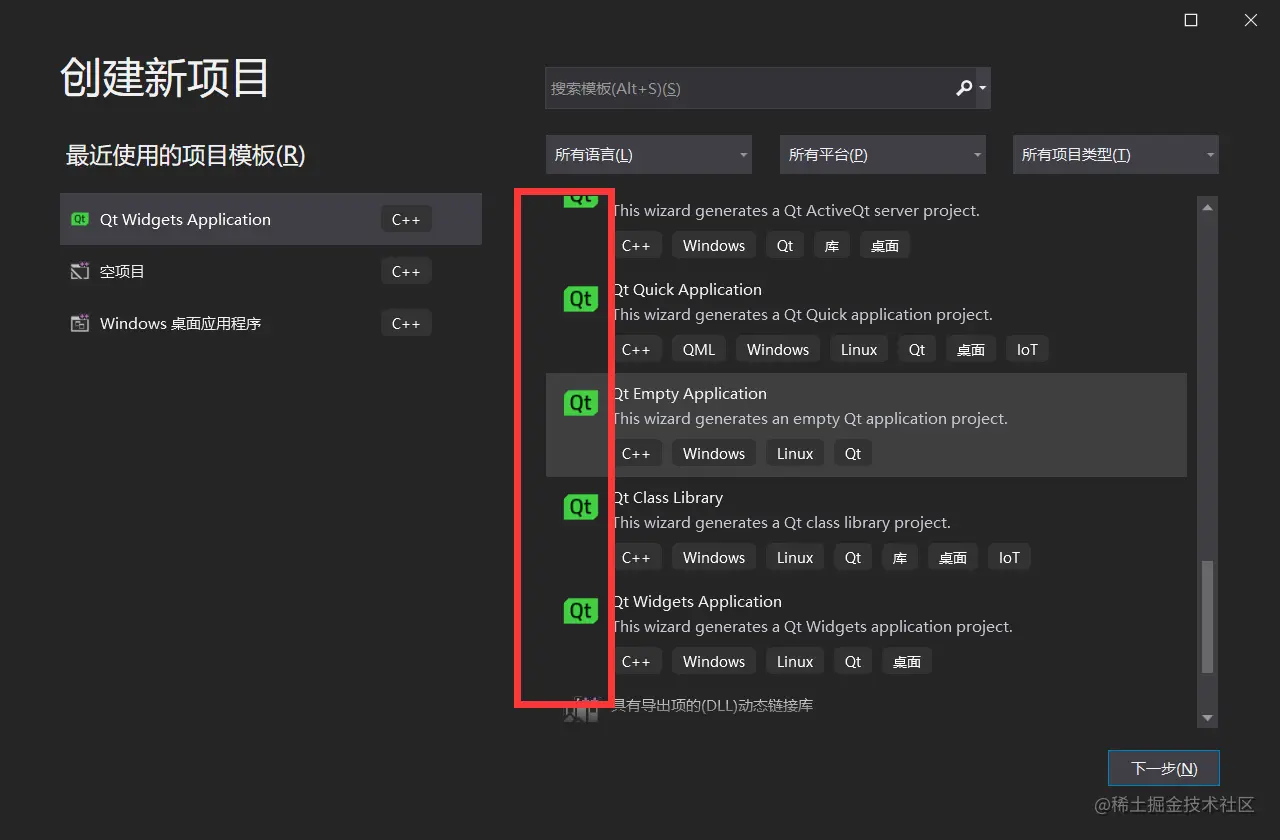1280x840 pixels.
Task: Open the search options arrow next to magnifier
Action: (x=983, y=88)
